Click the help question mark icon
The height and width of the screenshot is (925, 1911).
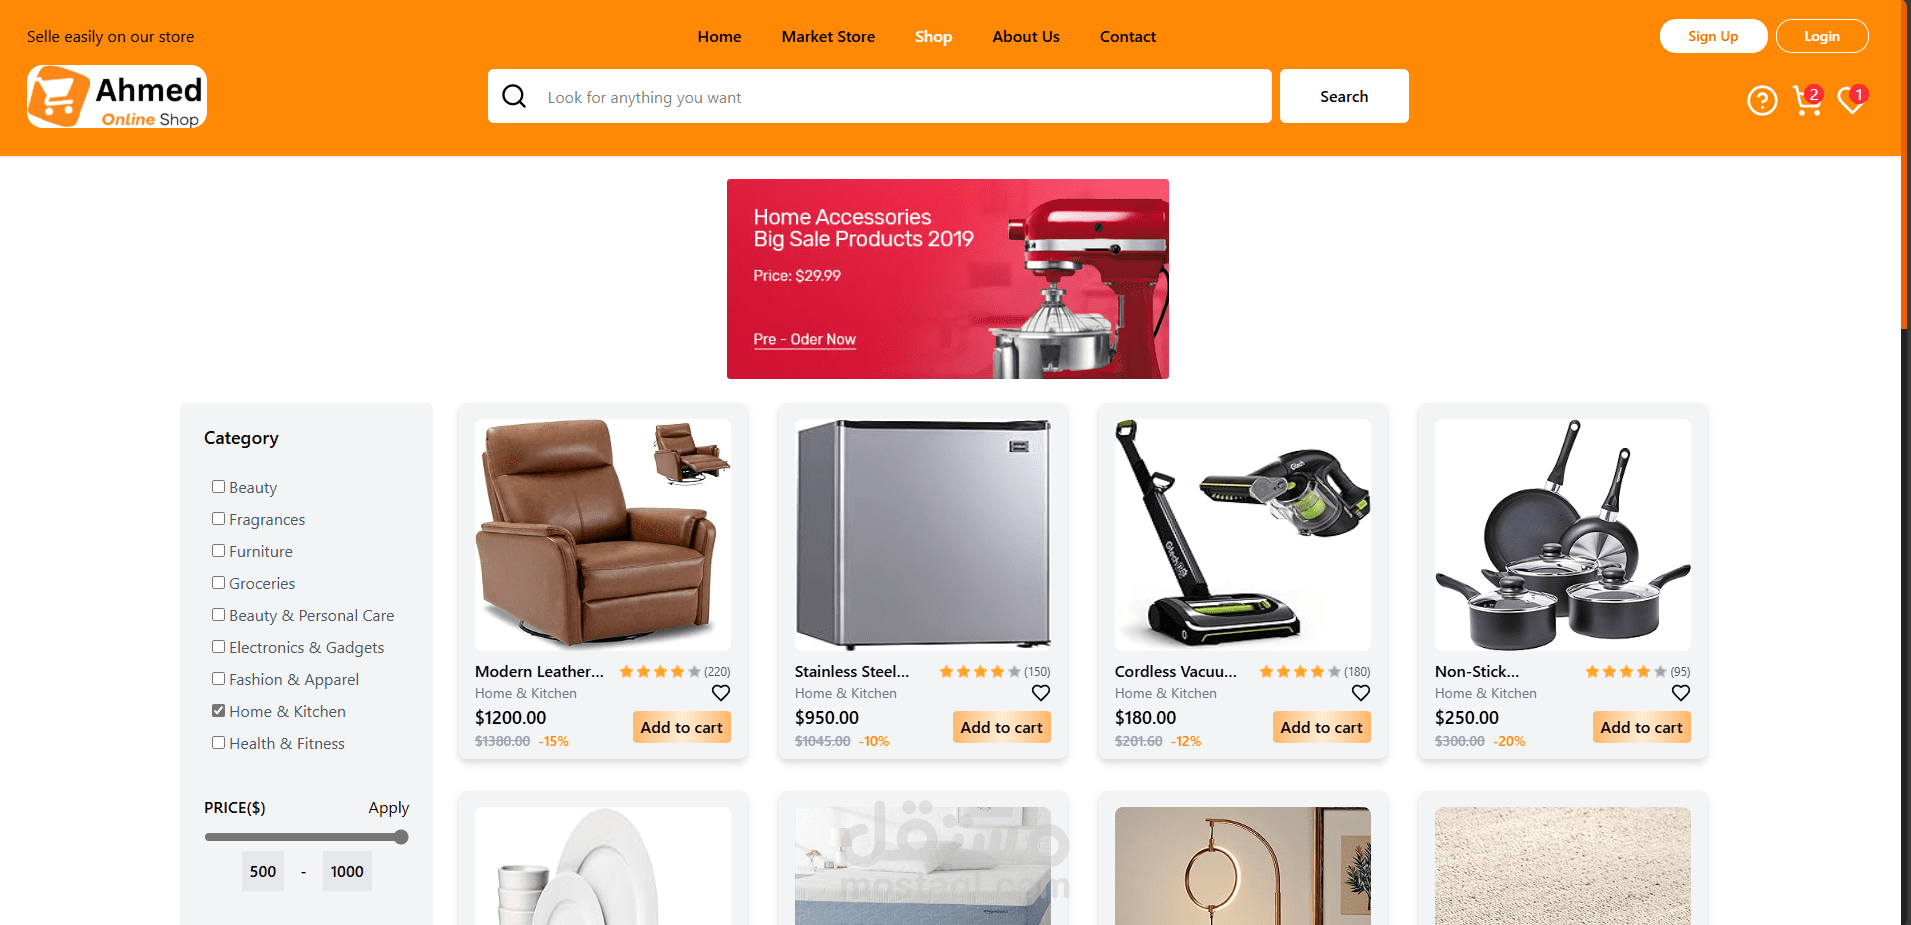click(1762, 101)
